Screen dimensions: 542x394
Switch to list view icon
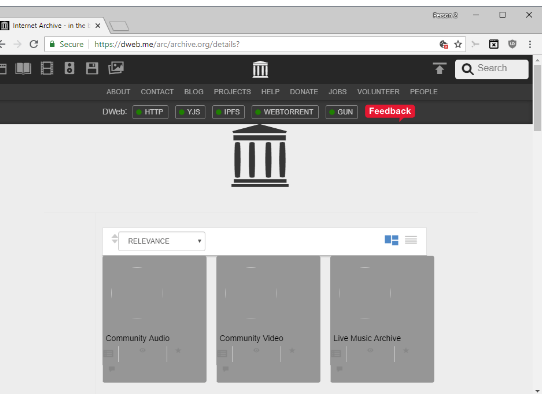pos(411,240)
